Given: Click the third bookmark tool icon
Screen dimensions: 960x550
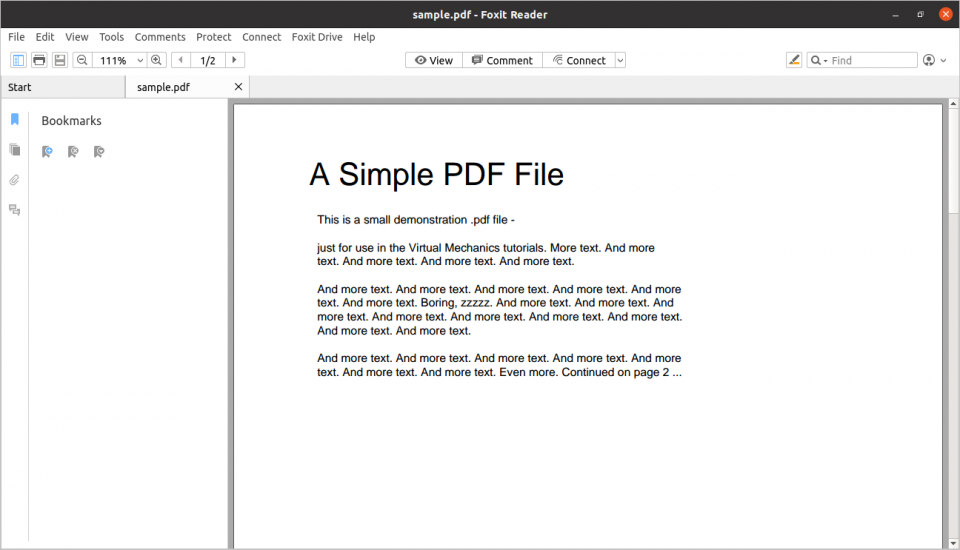Looking at the screenshot, I should [99, 151].
